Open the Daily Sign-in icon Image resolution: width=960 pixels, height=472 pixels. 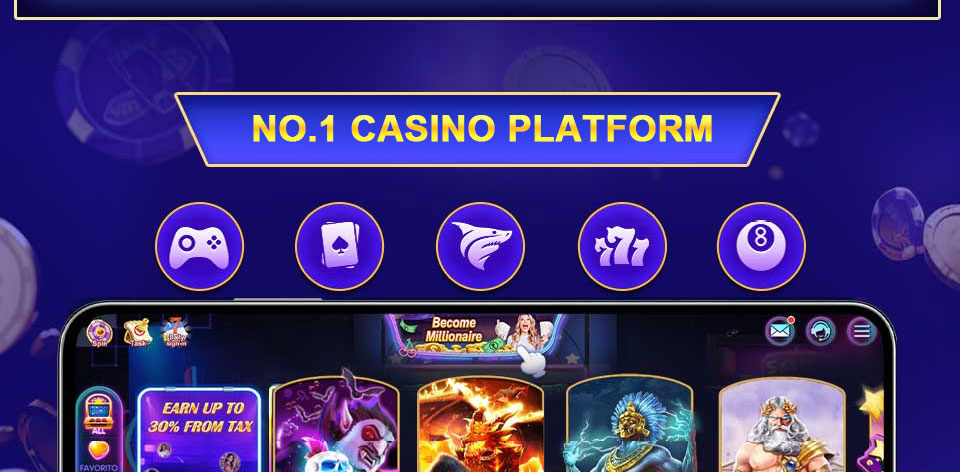click(175, 332)
